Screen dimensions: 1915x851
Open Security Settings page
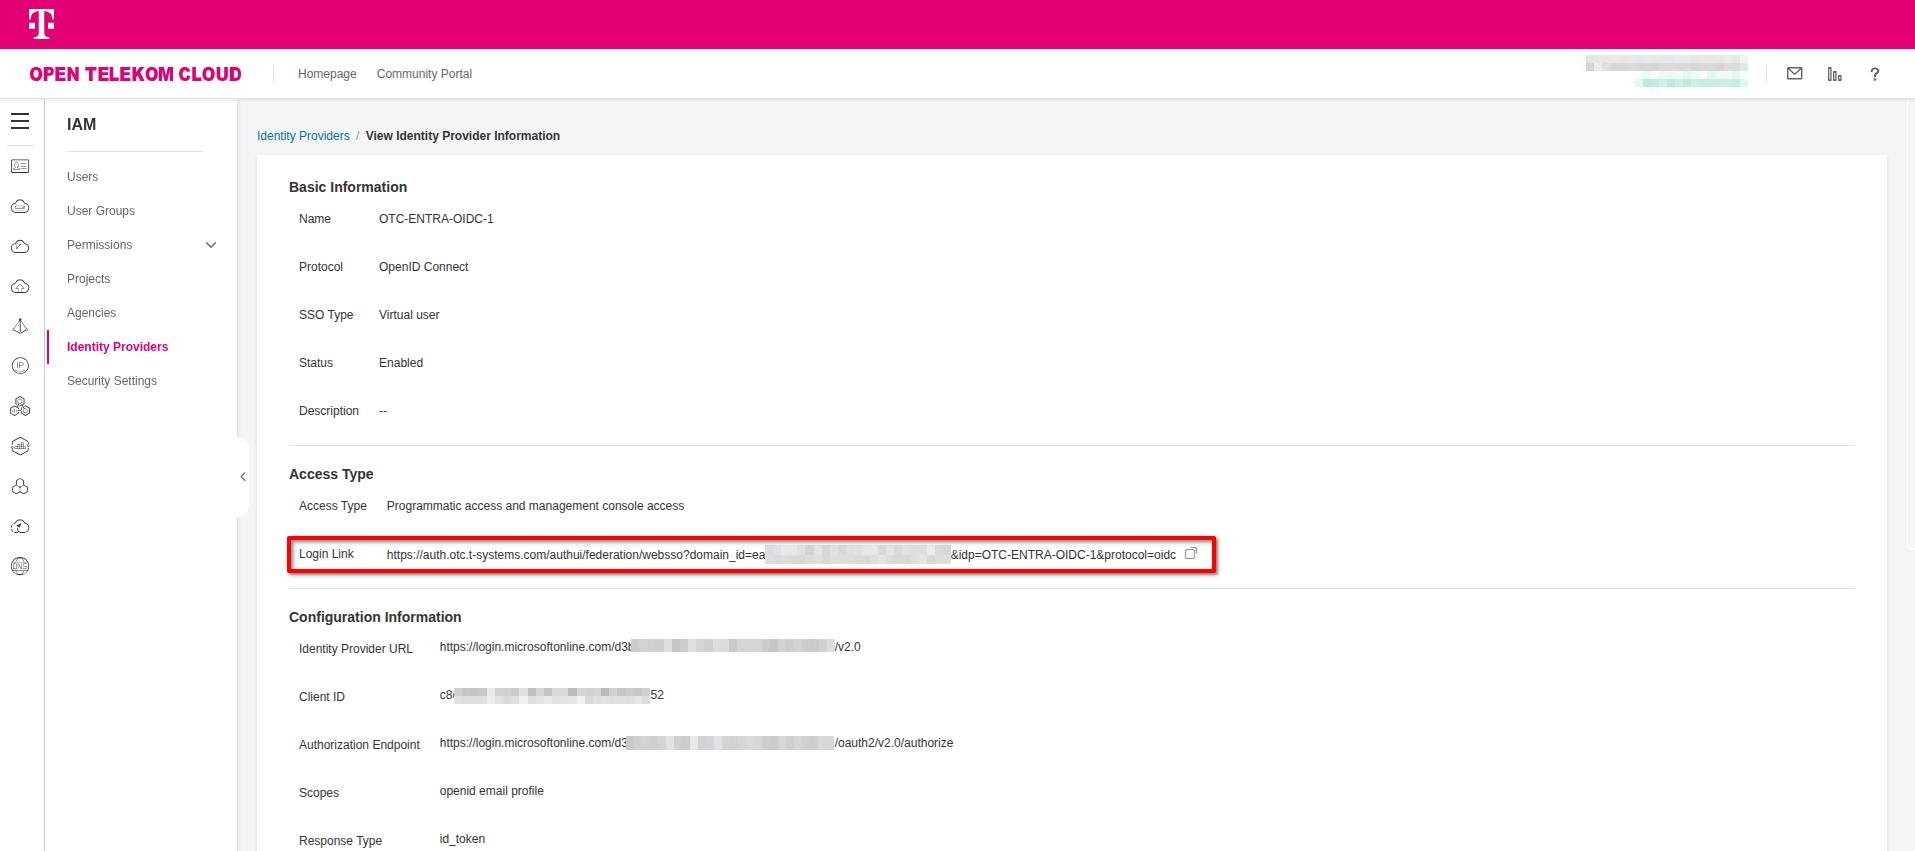[x=112, y=381]
